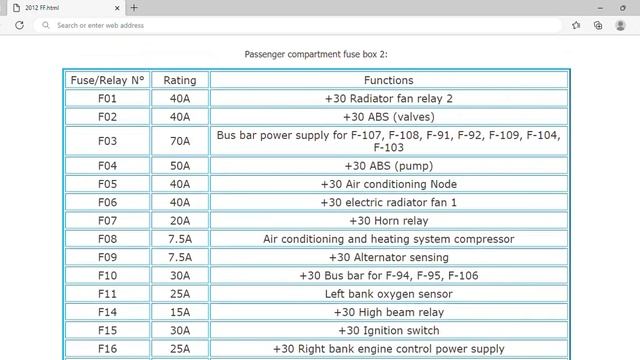Click '+30 ABS (pump)' function

point(389,166)
